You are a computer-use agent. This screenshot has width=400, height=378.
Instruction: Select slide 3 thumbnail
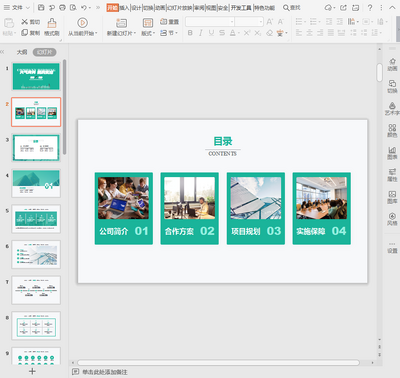coord(36,147)
